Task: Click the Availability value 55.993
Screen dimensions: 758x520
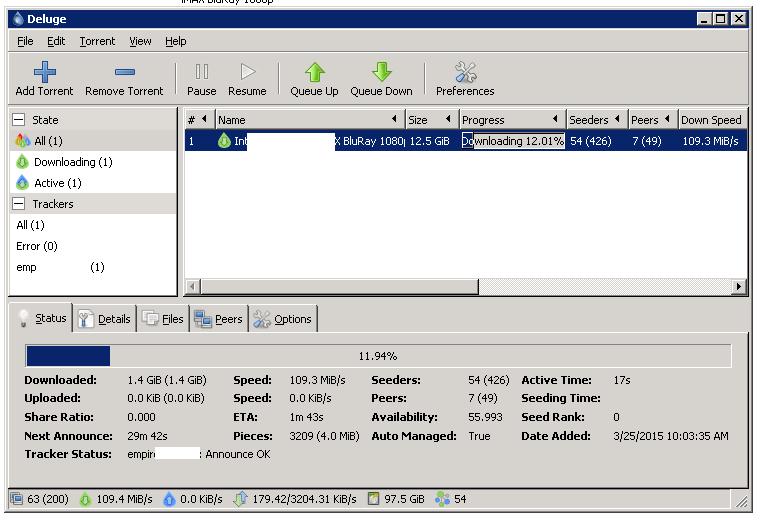Action: tap(485, 417)
